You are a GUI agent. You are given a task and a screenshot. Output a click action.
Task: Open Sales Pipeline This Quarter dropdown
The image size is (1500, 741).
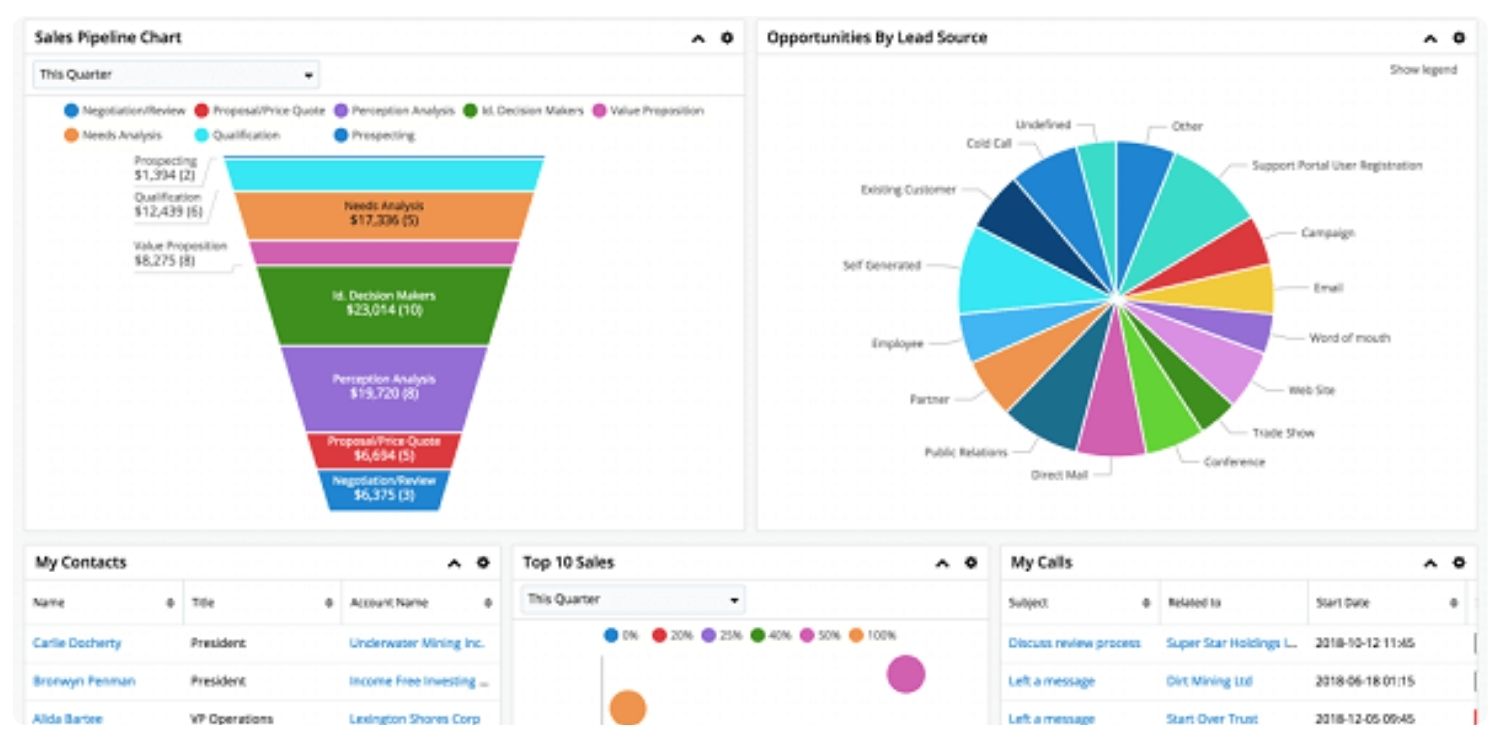tap(176, 74)
